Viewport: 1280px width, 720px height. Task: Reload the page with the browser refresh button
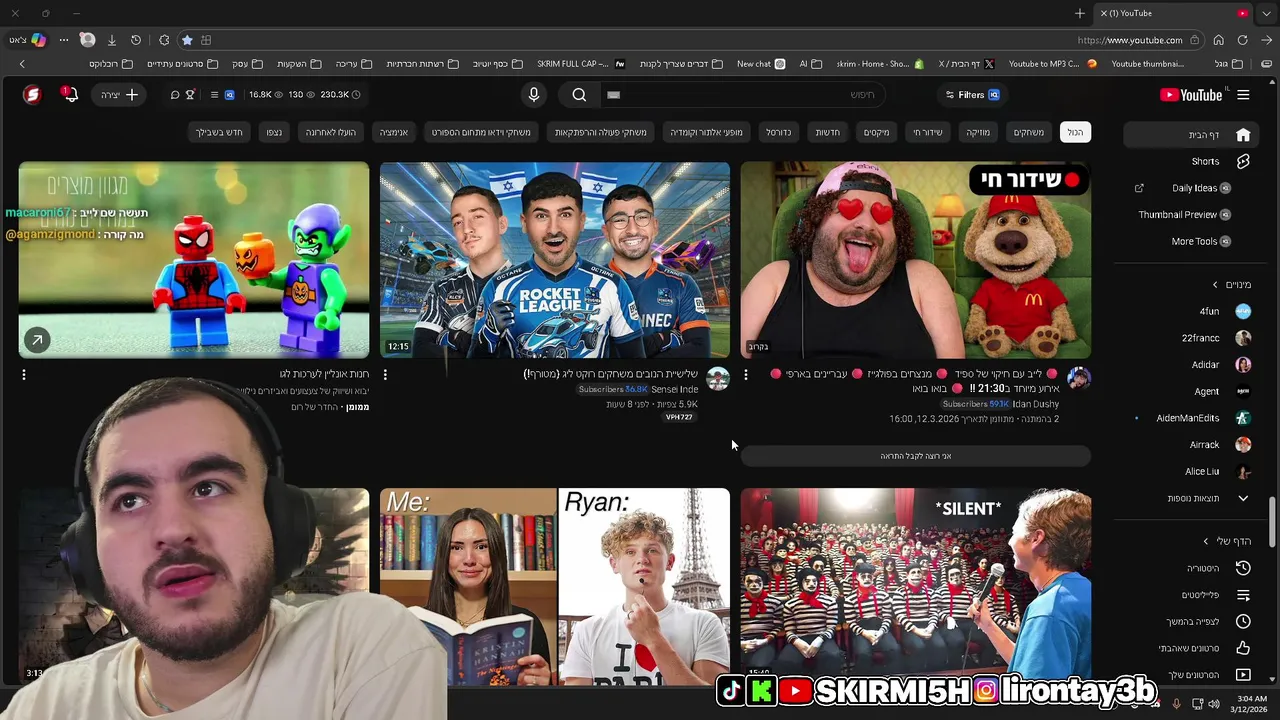tap(1243, 40)
